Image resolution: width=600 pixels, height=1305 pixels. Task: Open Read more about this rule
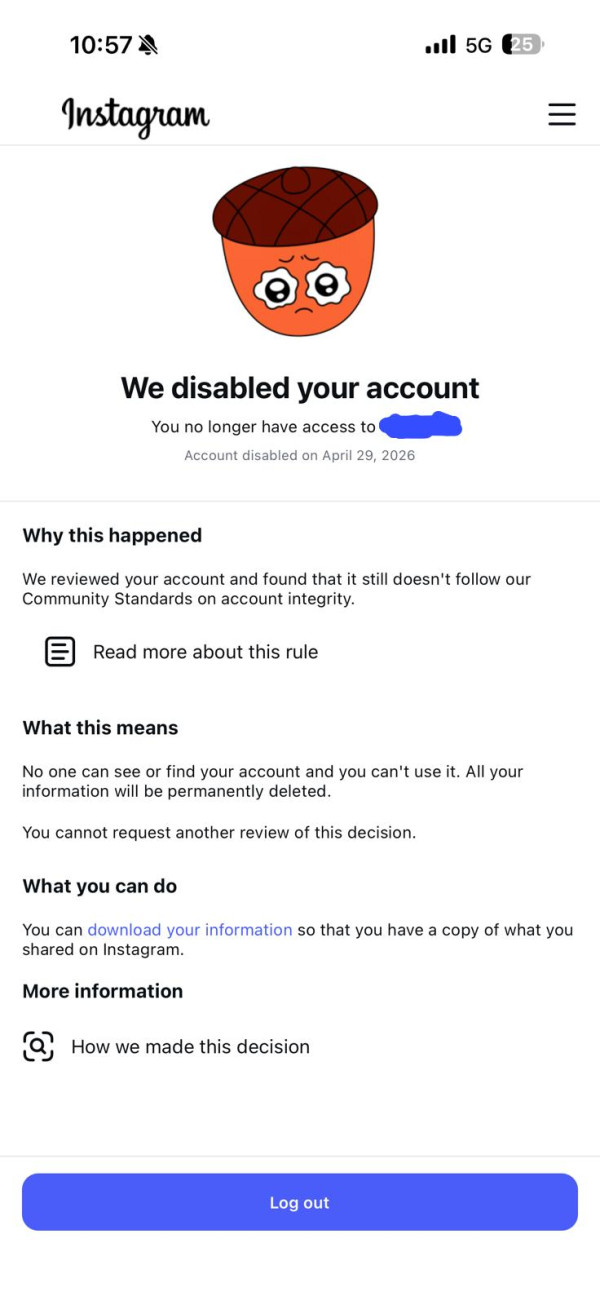(x=205, y=652)
